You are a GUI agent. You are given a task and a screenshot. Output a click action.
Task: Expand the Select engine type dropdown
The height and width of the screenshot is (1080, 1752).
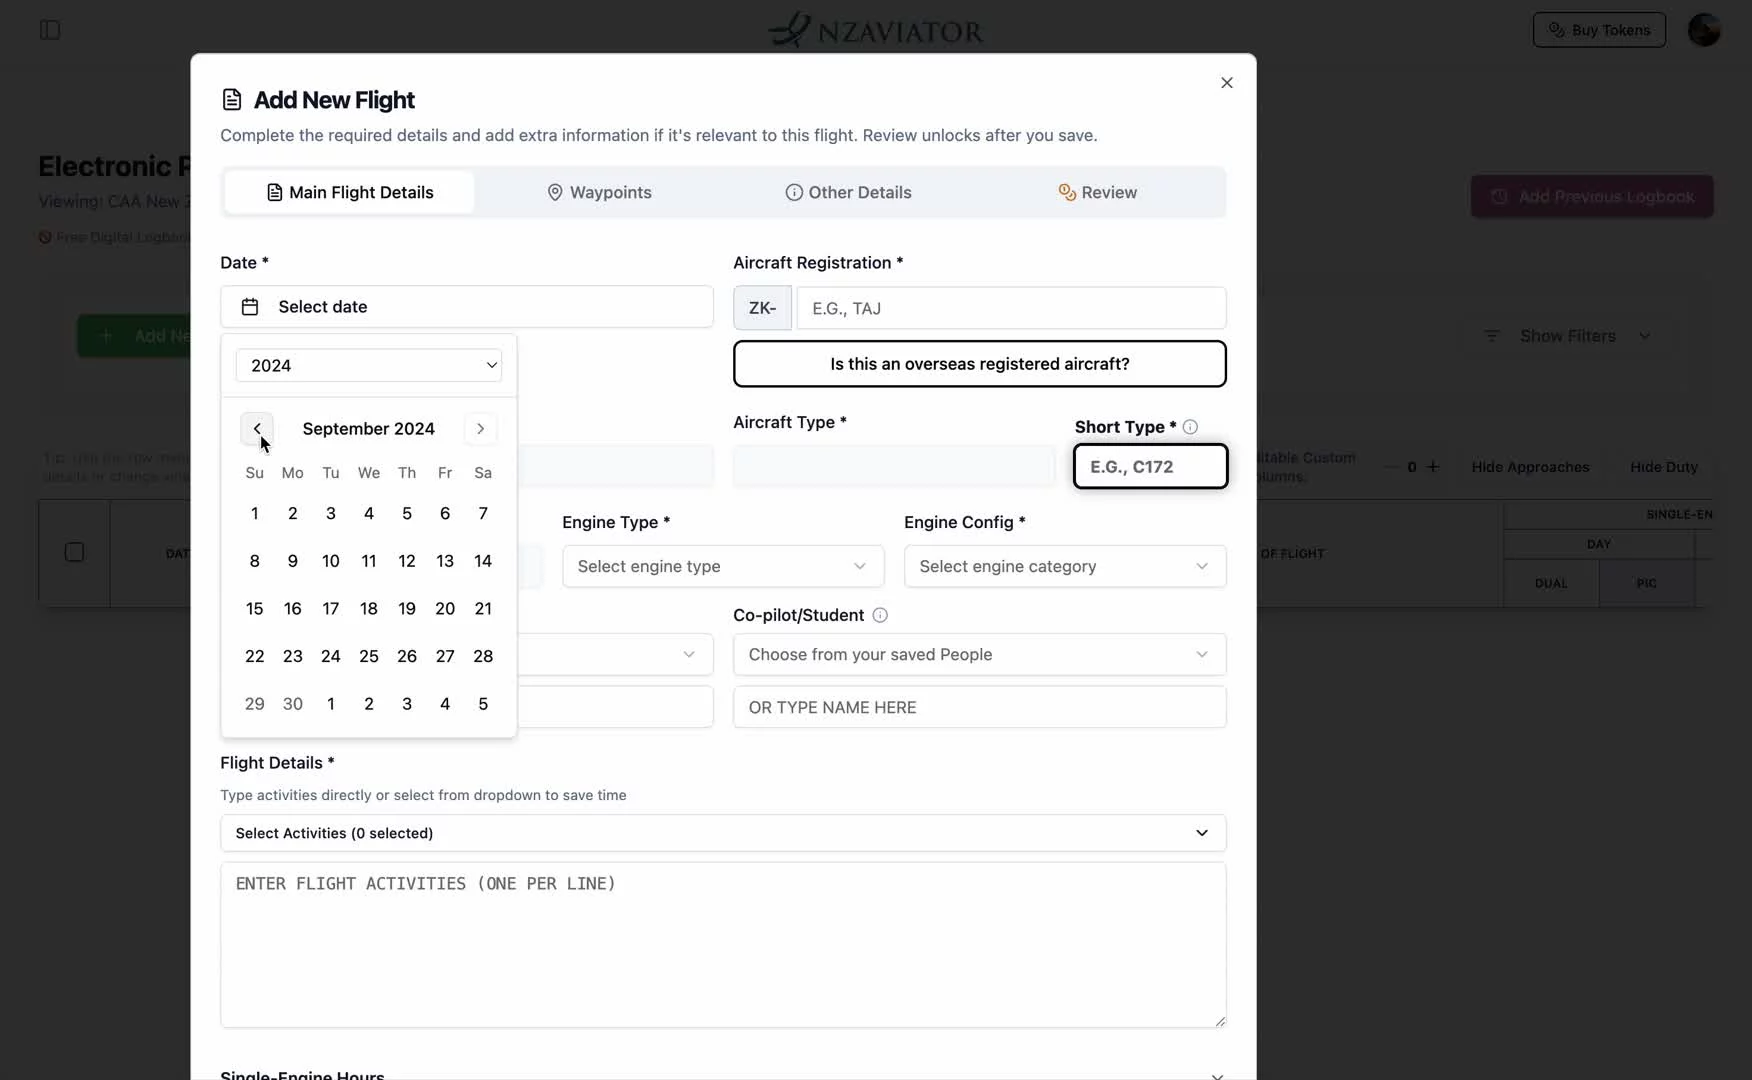[x=722, y=567]
